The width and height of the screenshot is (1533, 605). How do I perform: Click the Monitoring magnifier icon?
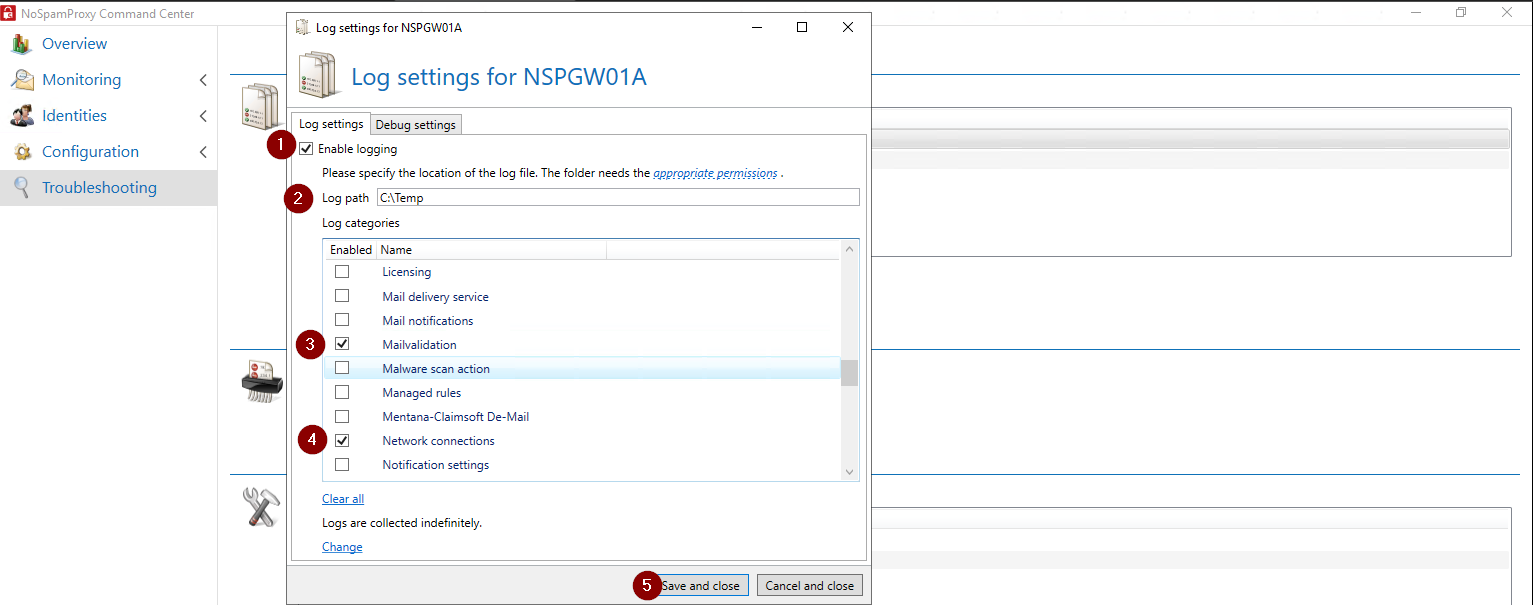click(21, 80)
